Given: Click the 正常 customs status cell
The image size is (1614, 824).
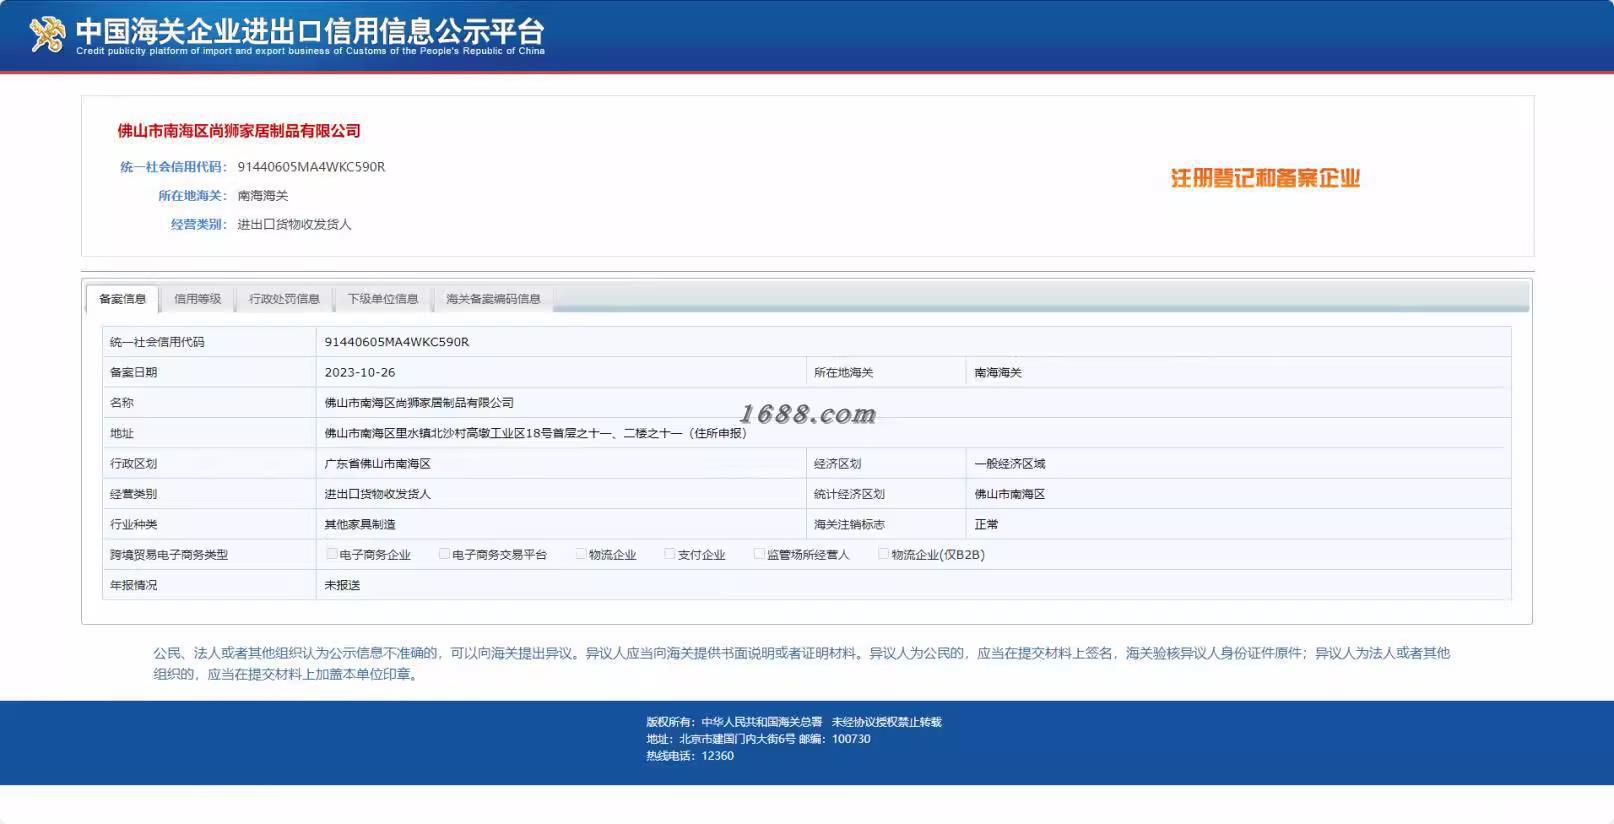Looking at the screenshot, I should pyautogui.click(x=986, y=524).
